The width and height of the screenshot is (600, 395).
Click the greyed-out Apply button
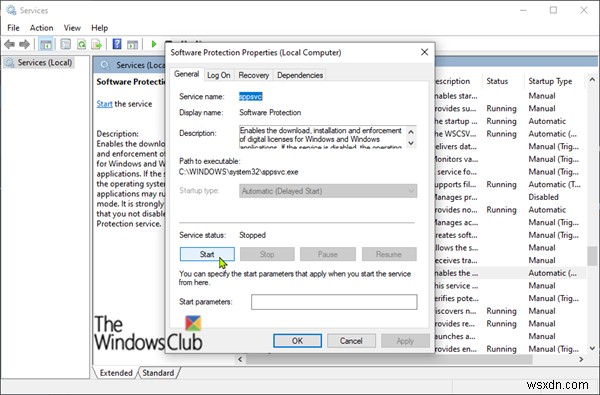coord(405,341)
